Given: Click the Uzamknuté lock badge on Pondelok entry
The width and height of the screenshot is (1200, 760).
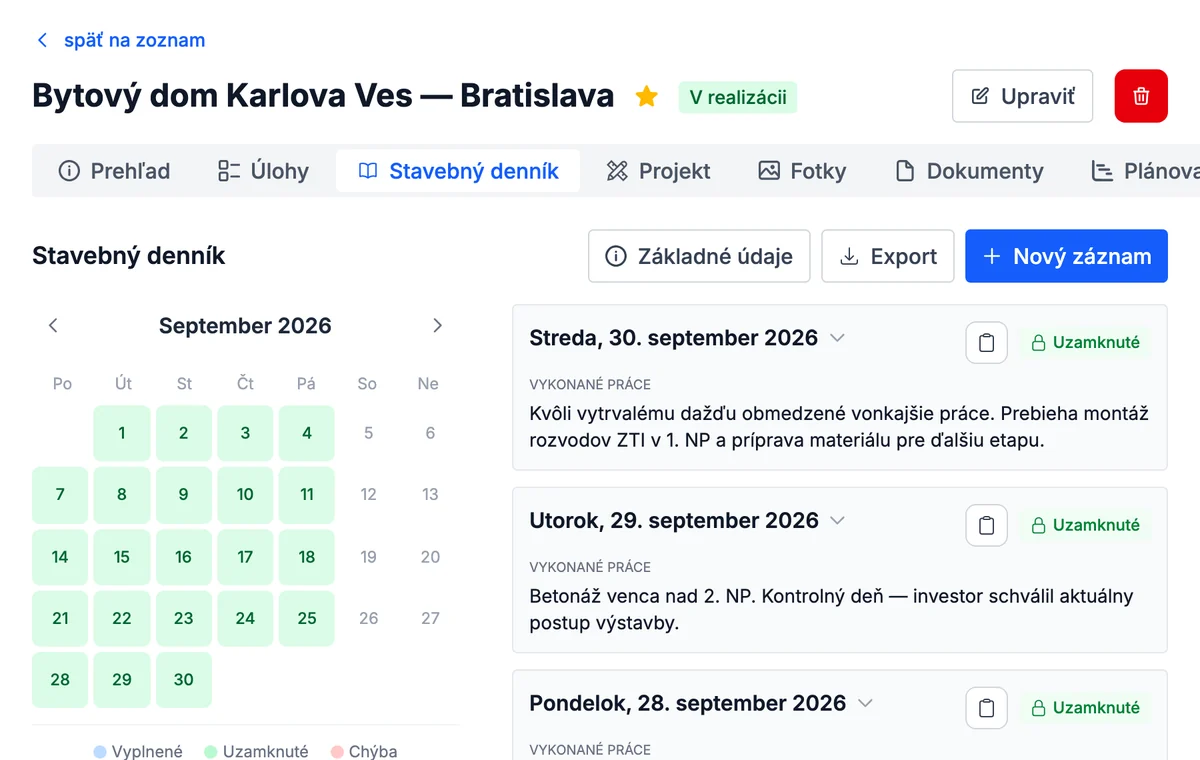Looking at the screenshot, I should (x=1085, y=708).
